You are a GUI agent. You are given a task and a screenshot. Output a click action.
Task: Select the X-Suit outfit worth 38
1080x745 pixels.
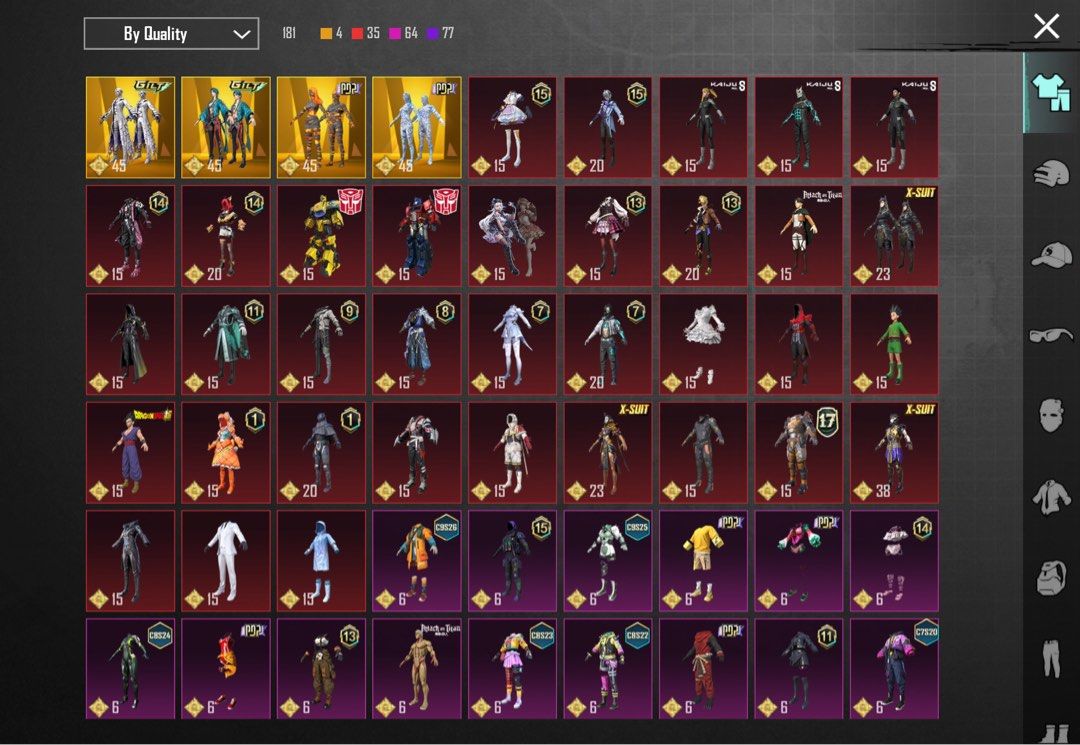[x=894, y=452]
